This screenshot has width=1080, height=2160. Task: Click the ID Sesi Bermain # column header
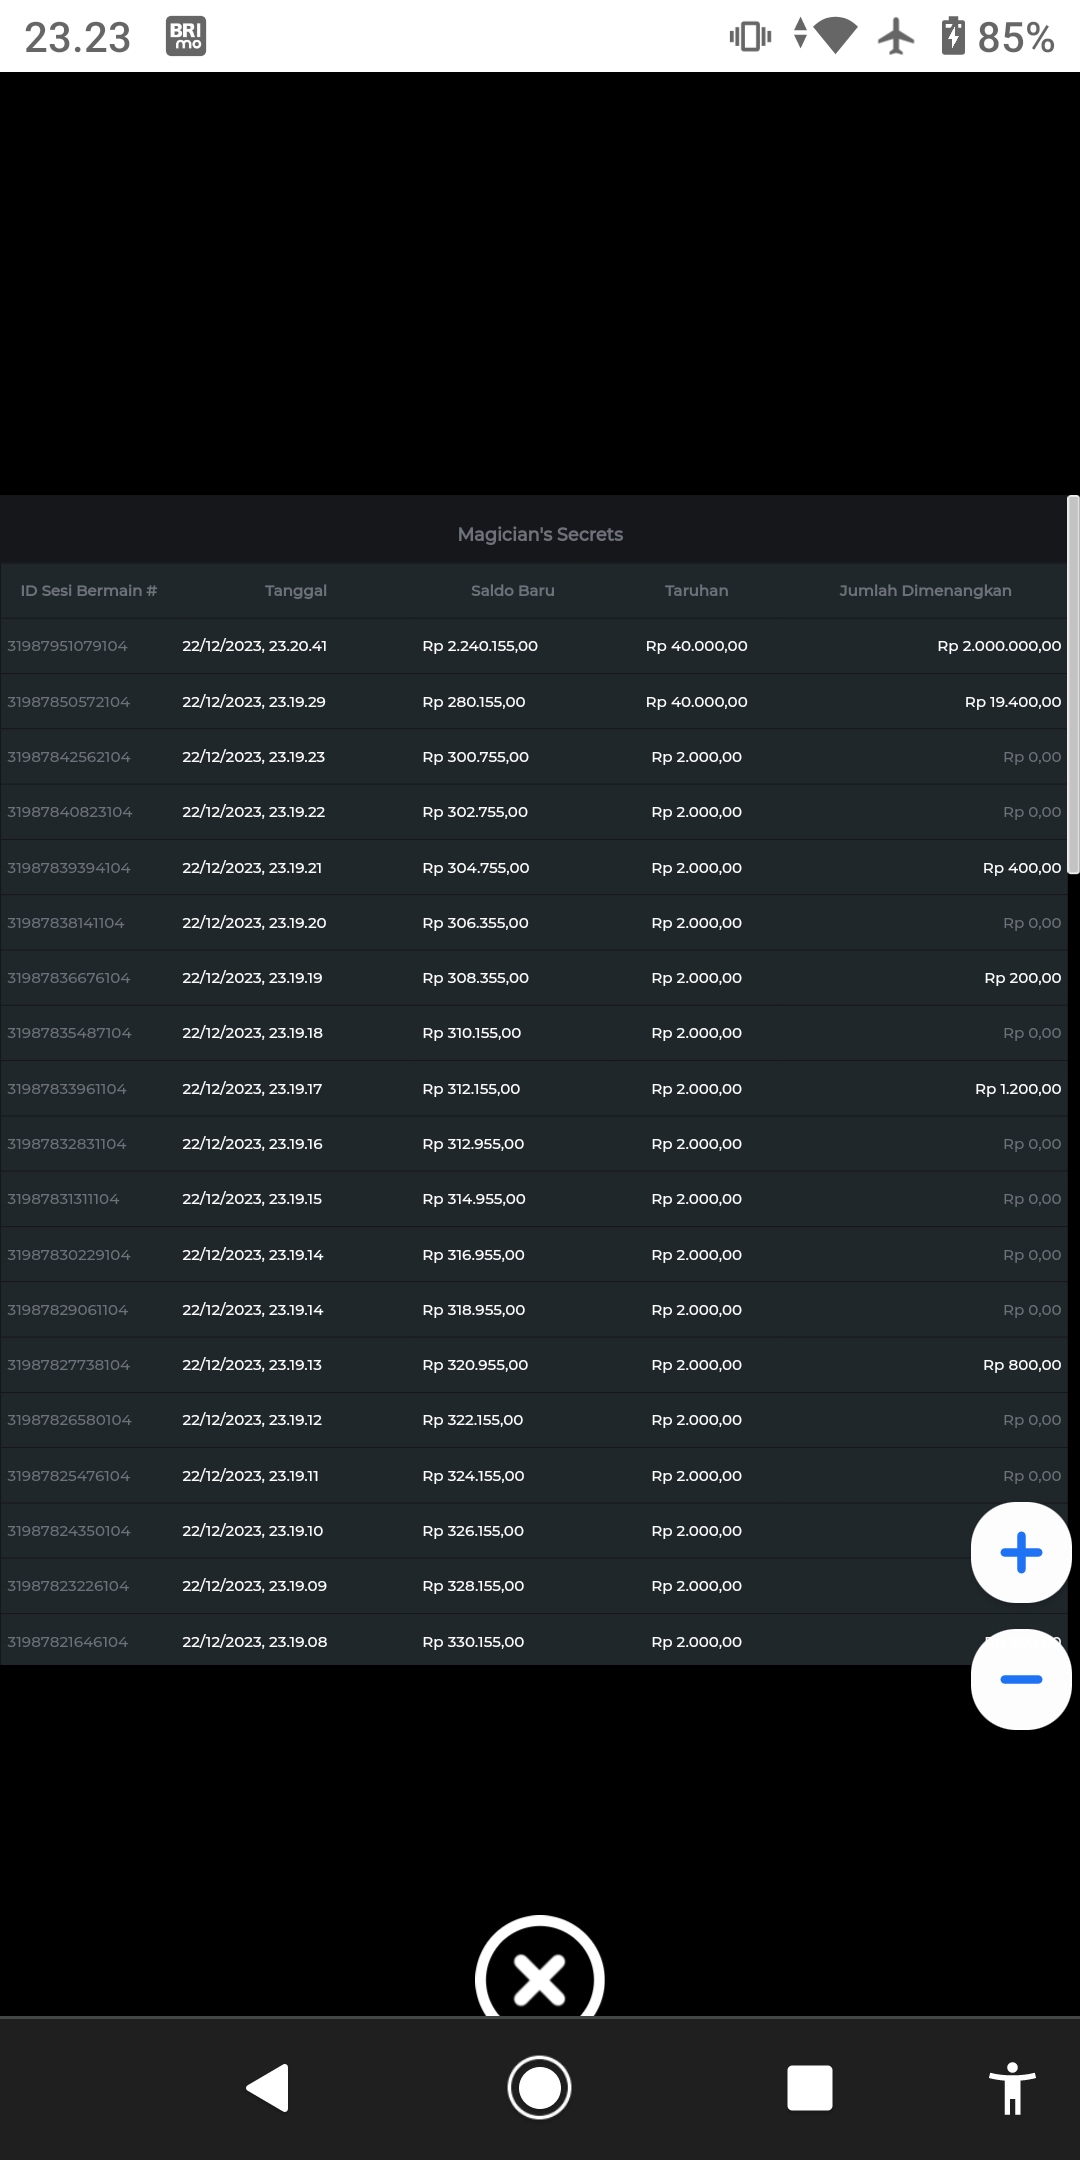click(x=89, y=591)
